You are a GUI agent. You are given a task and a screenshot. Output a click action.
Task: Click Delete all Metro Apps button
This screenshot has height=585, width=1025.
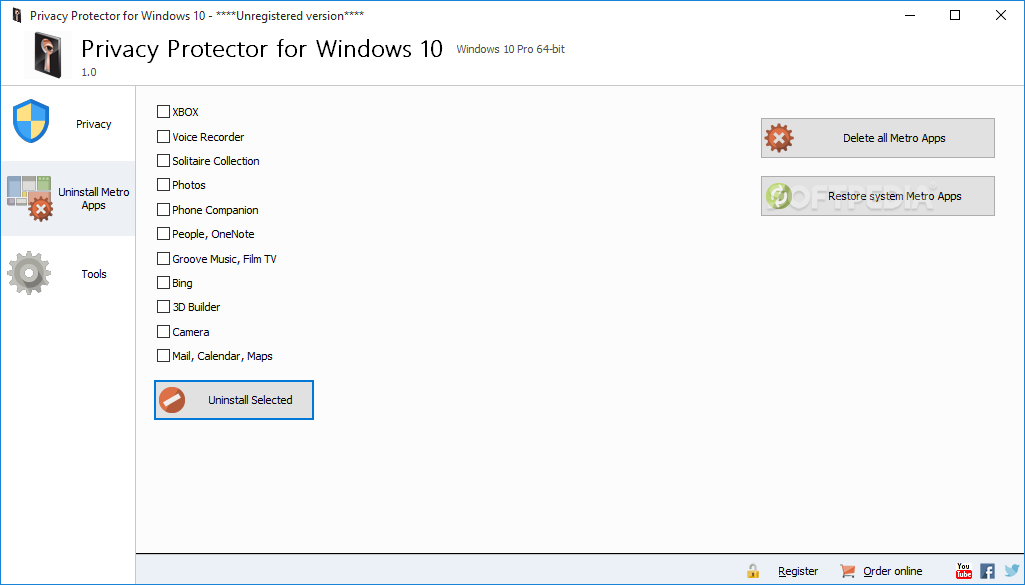coord(877,138)
